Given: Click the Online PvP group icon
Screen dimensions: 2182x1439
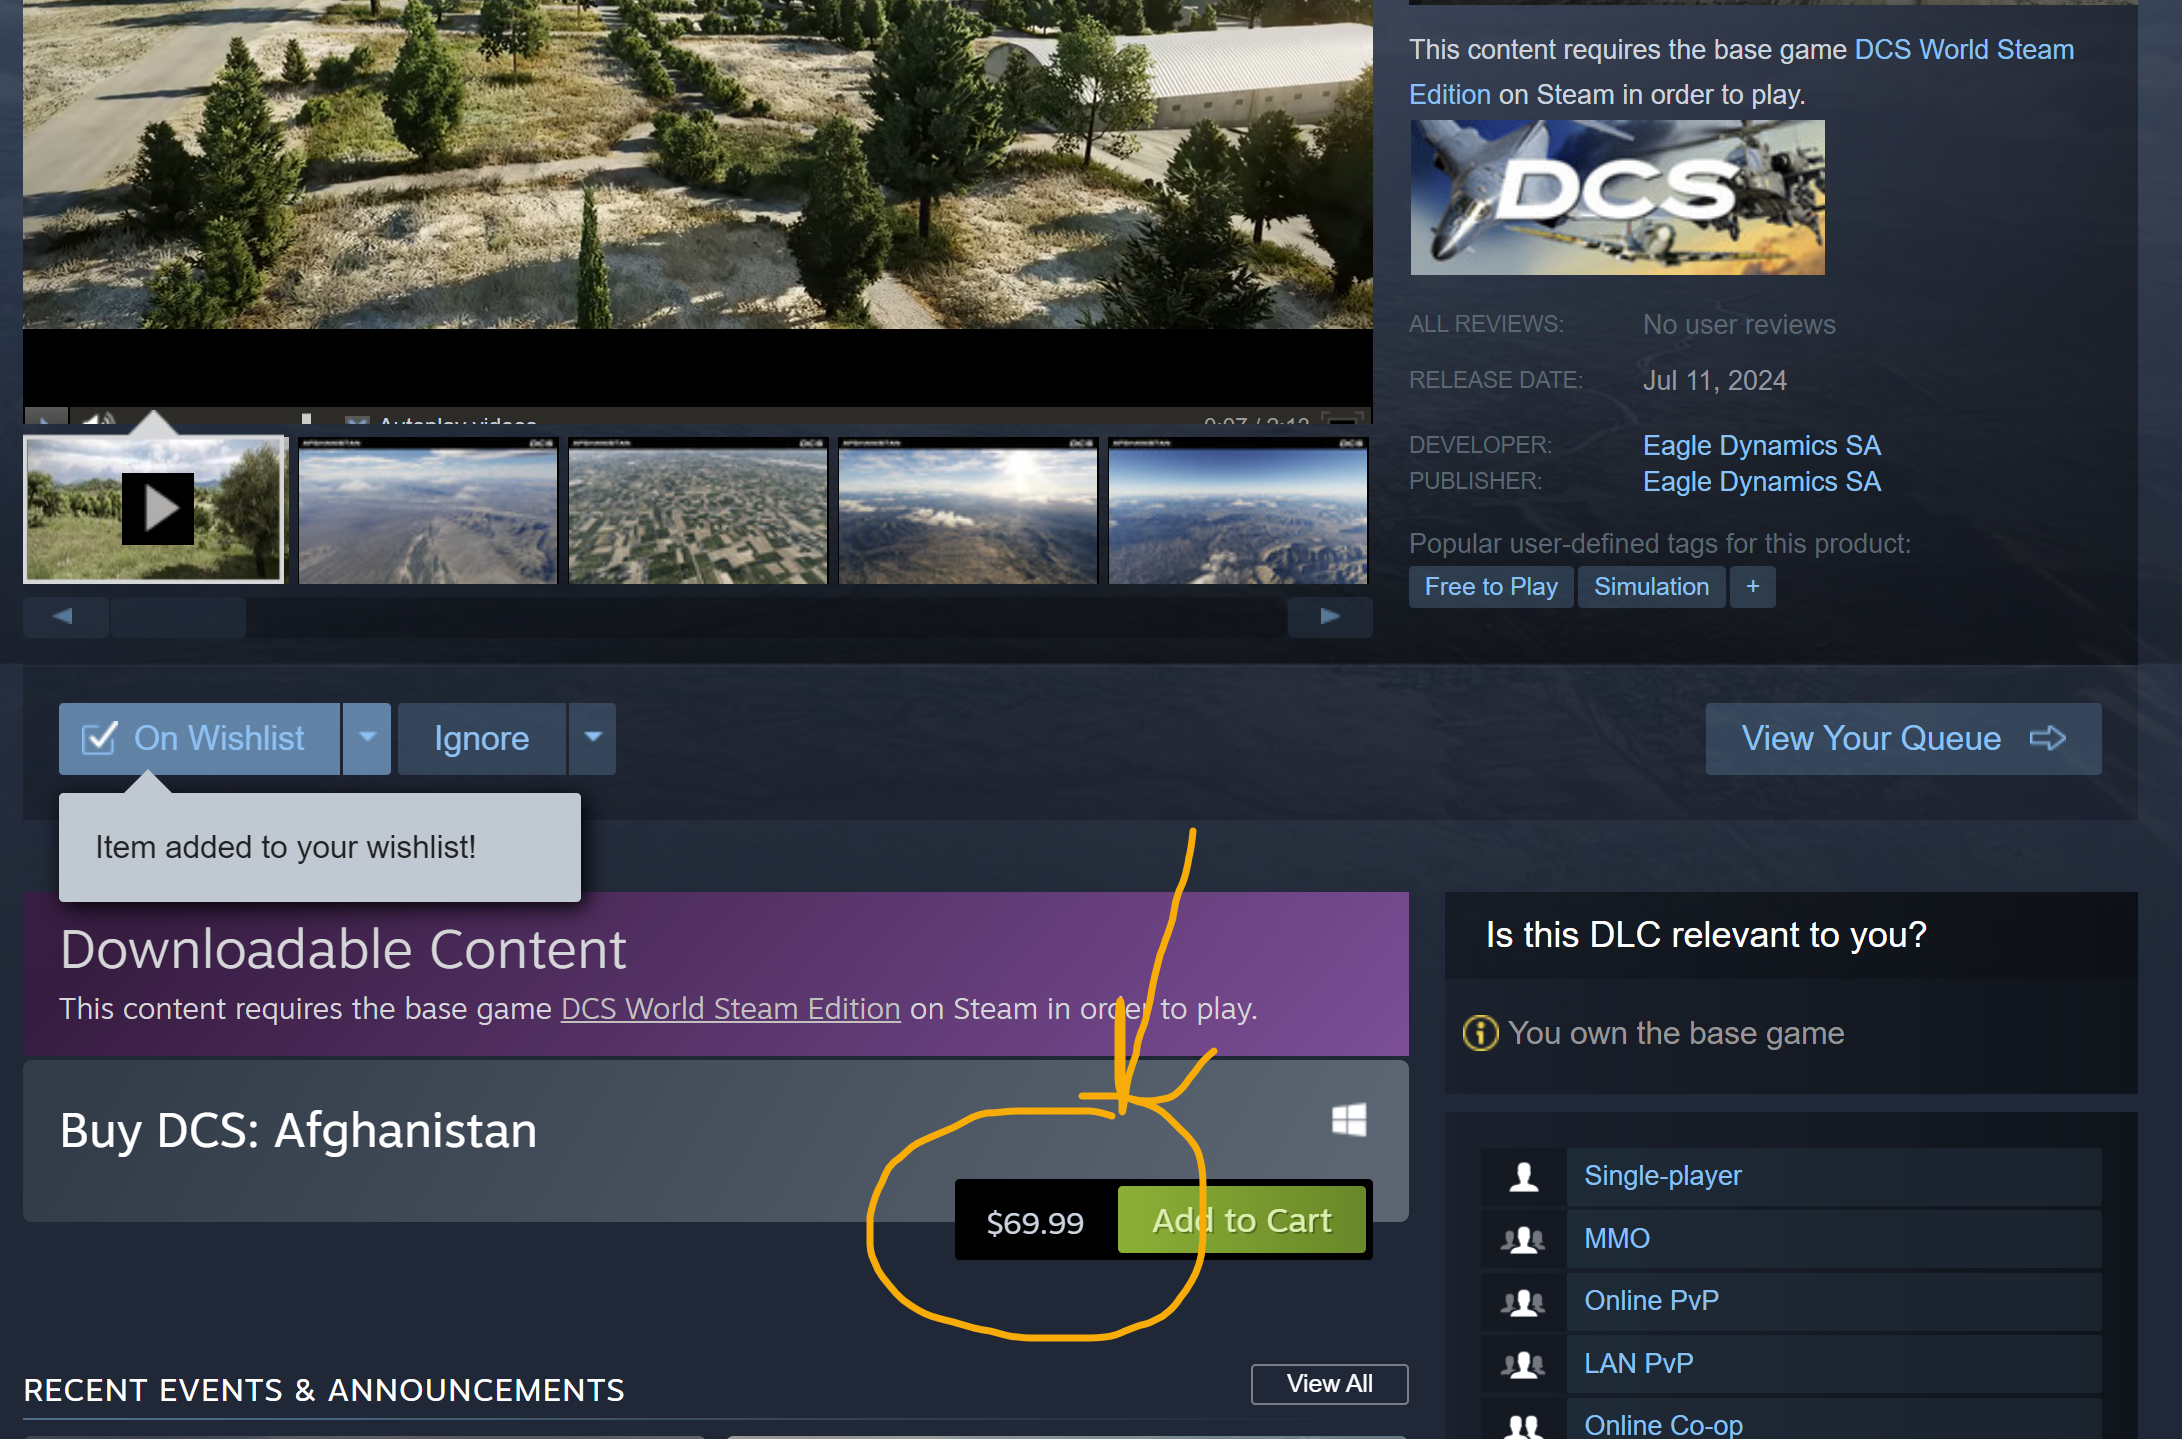Looking at the screenshot, I should click(1524, 1302).
